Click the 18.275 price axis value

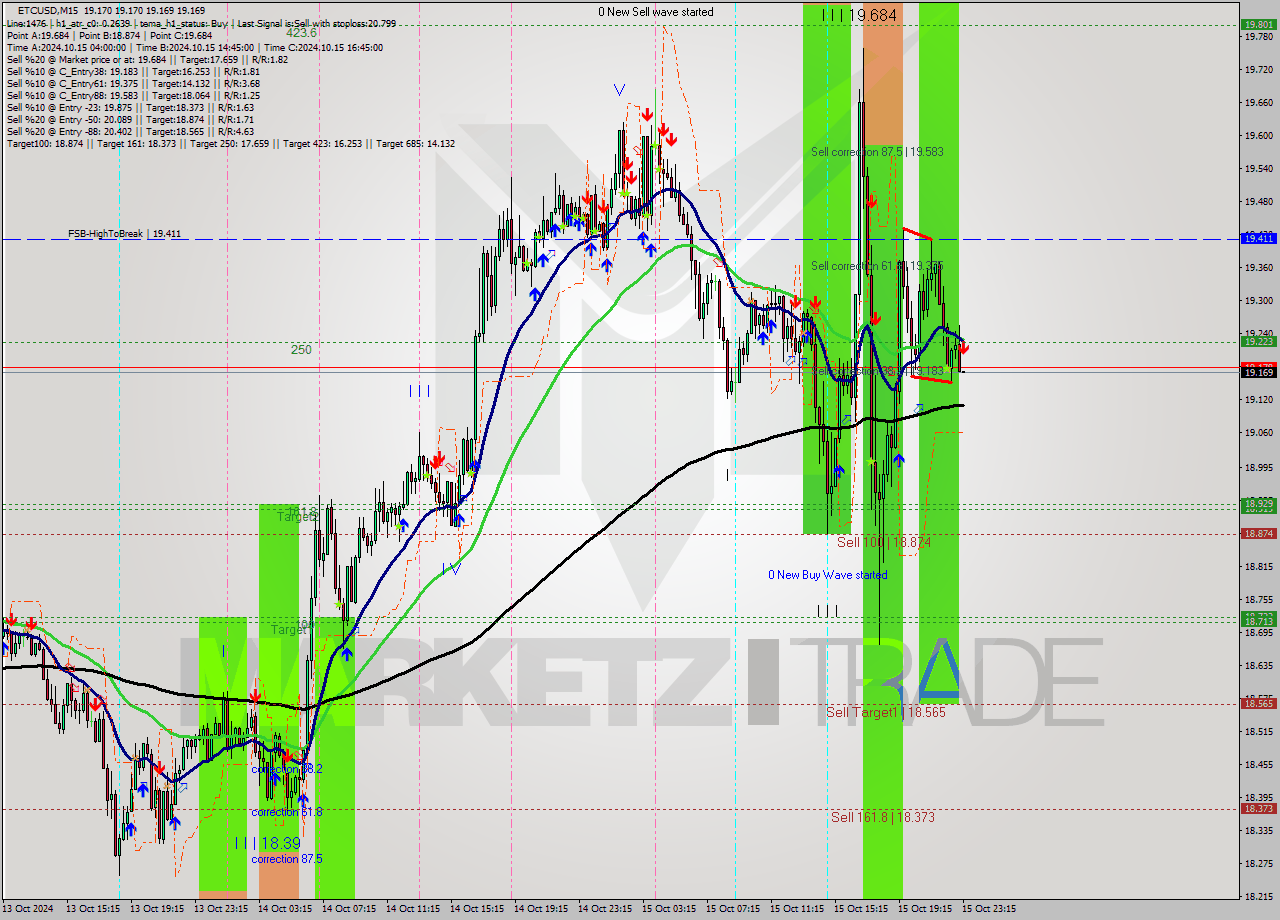pos(1257,864)
